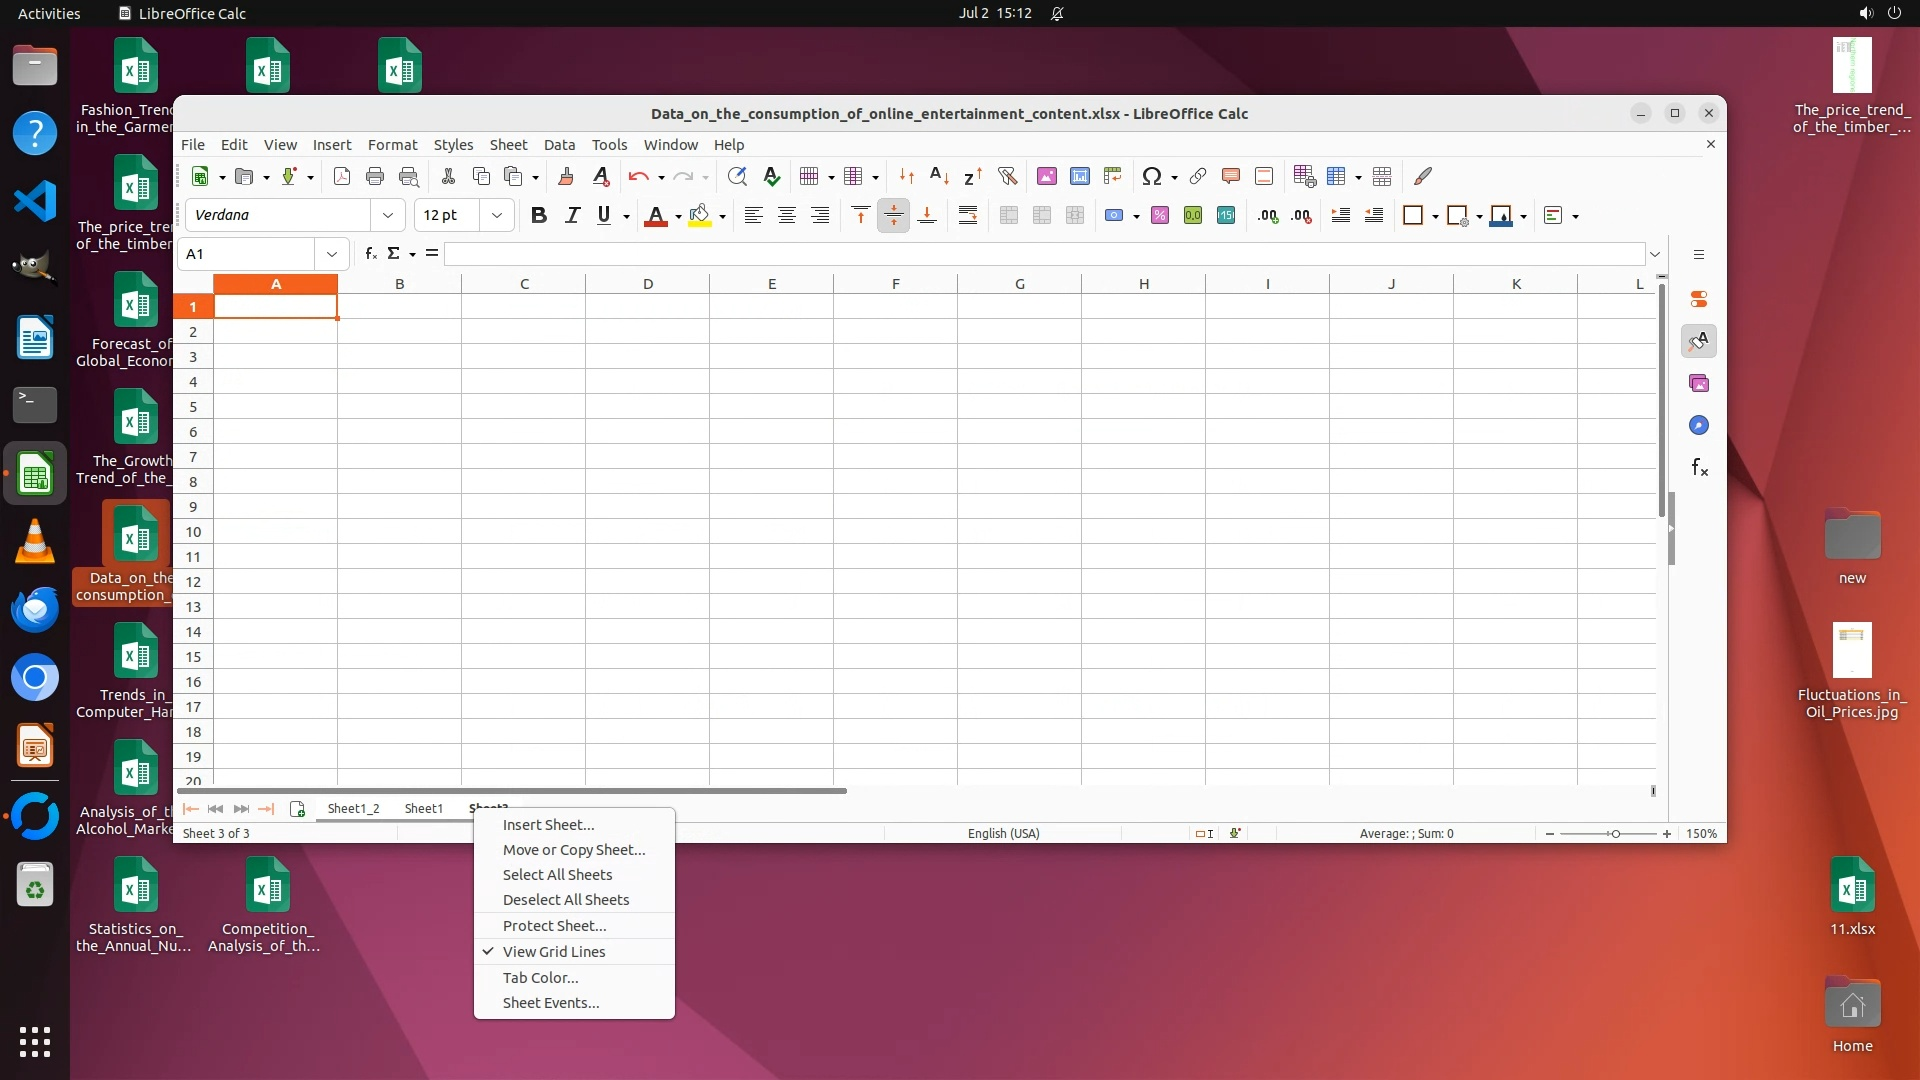Expand the 12 pt font size dropdown
1920x1080 pixels.
pos(497,216)
